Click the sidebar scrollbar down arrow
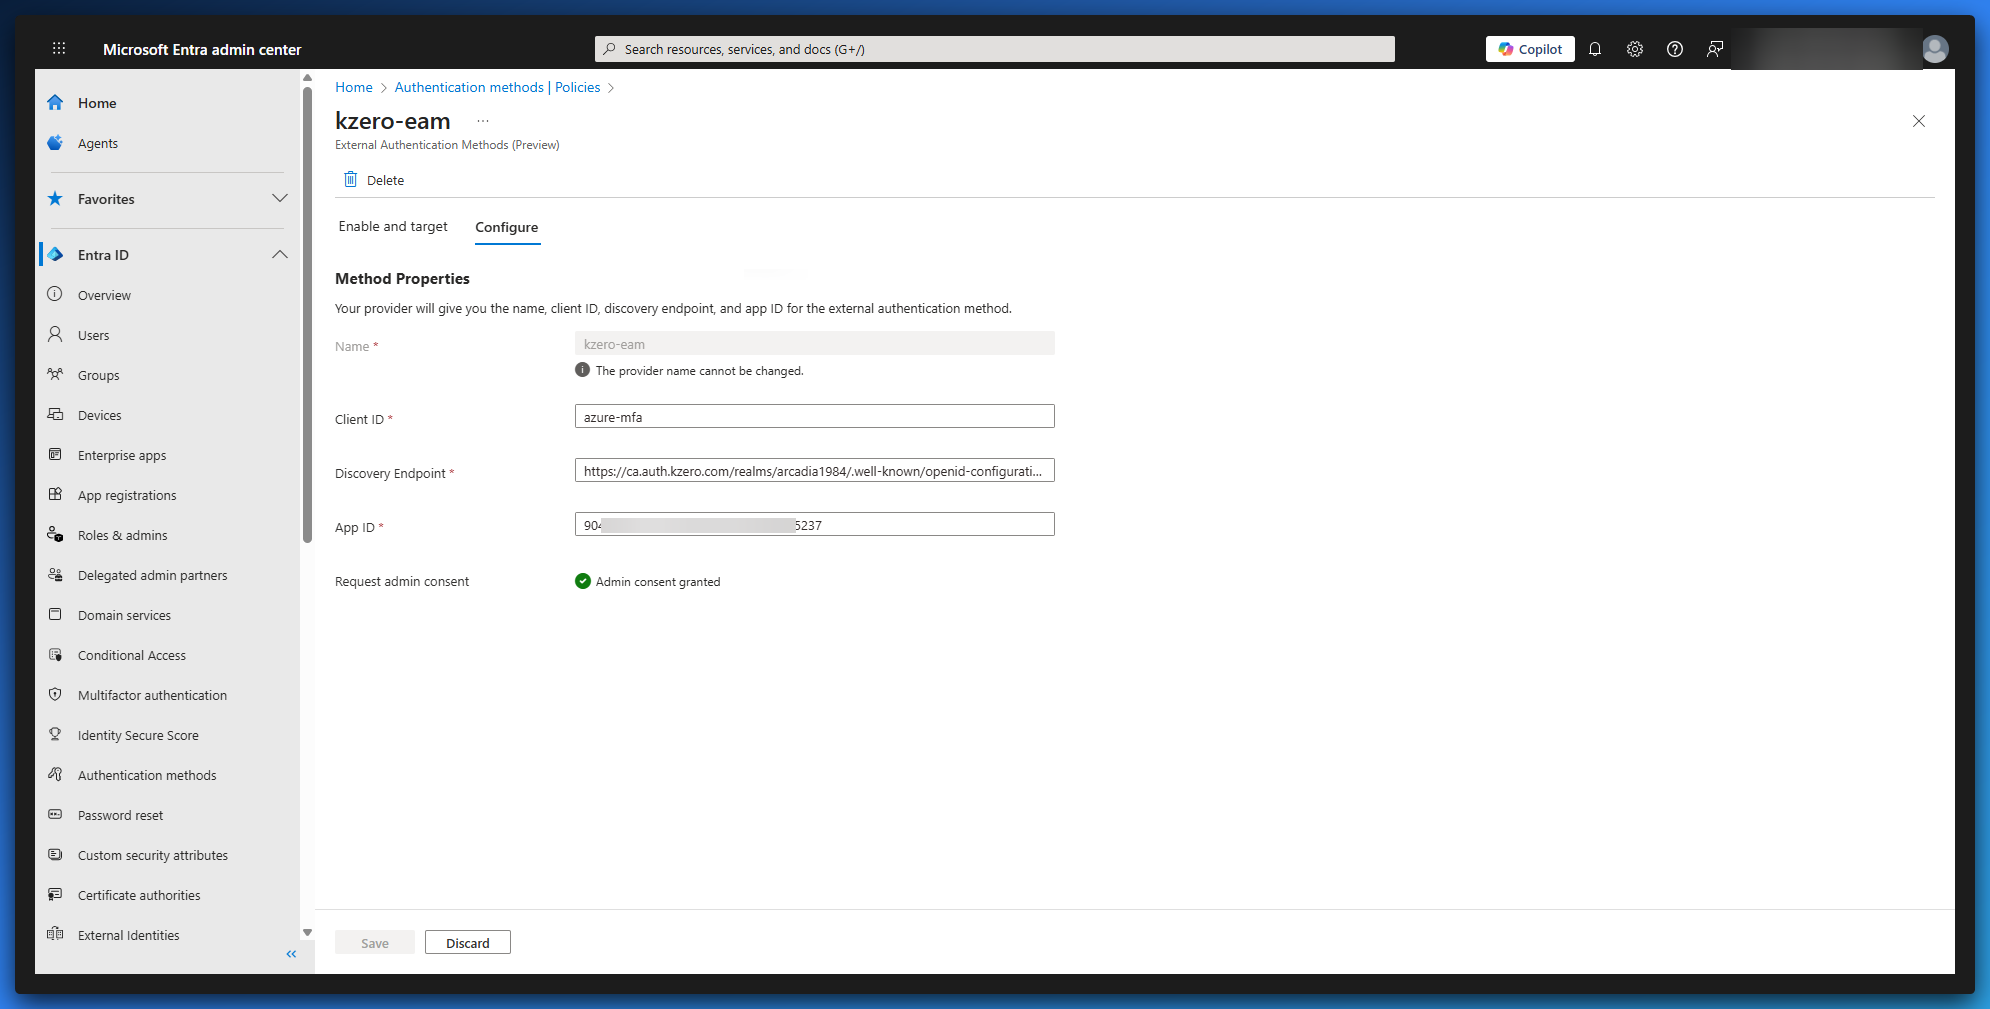Viewport: 1990px width, 1009px height. (x=308, y=932)
